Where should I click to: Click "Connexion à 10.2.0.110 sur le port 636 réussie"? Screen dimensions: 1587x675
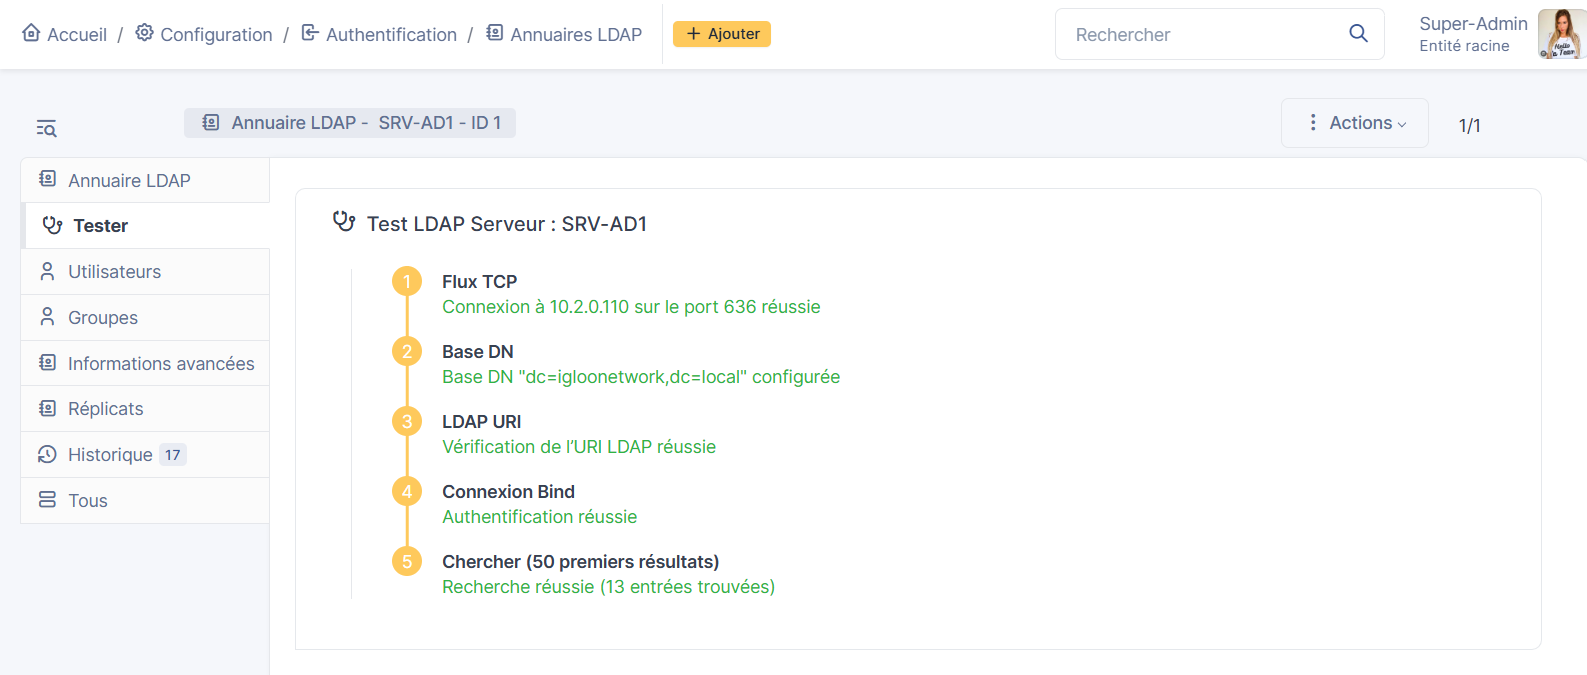631,307
